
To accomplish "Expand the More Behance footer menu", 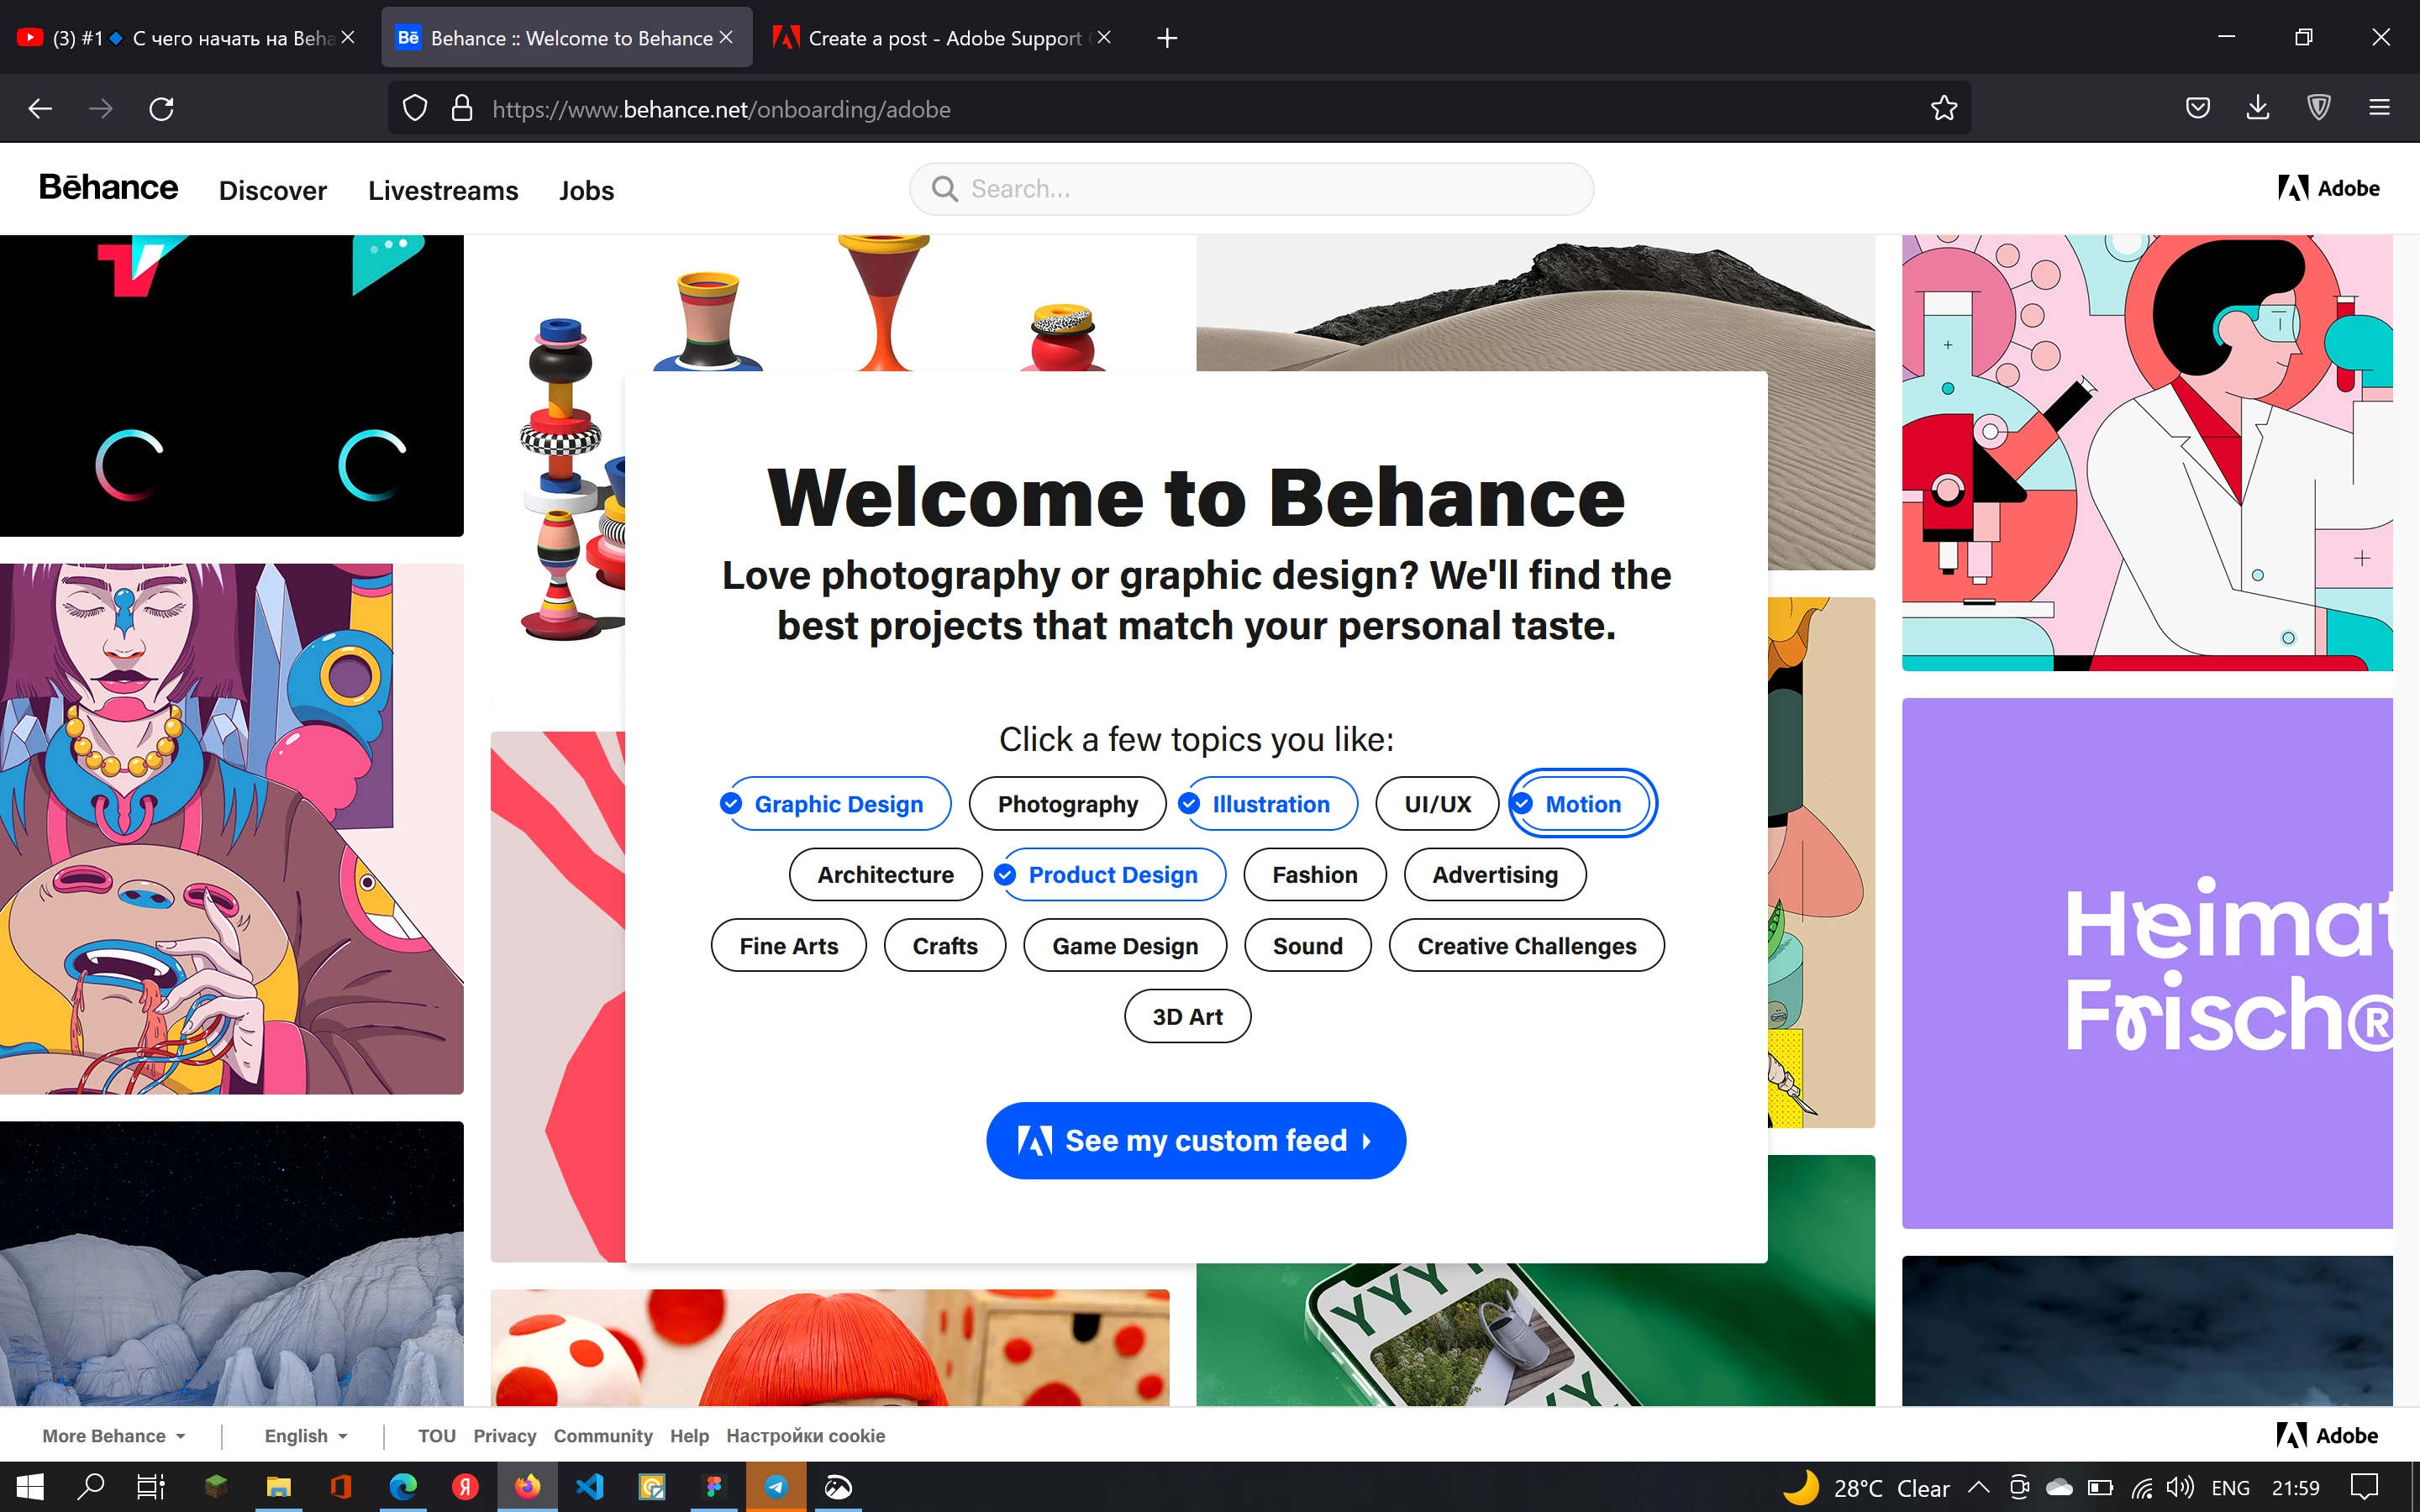I will 113,1435.
